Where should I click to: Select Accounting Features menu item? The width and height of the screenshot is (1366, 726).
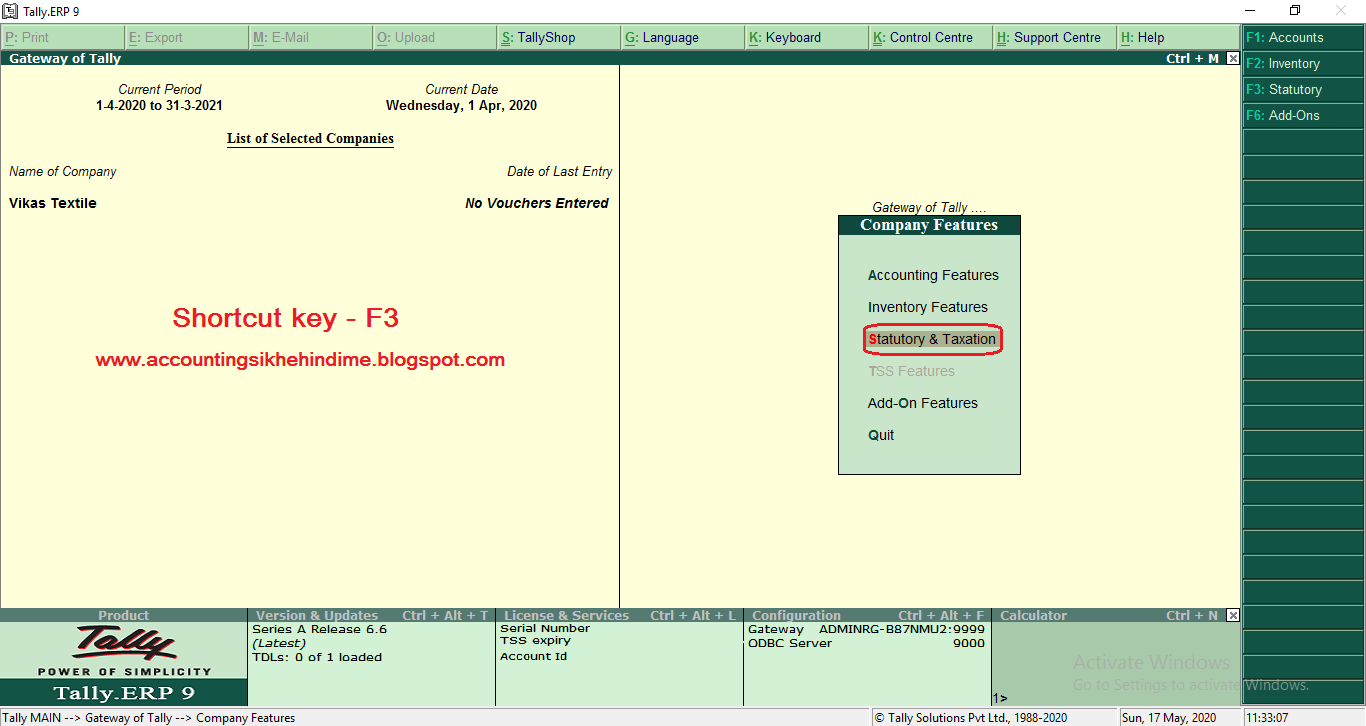coord(933,275)
